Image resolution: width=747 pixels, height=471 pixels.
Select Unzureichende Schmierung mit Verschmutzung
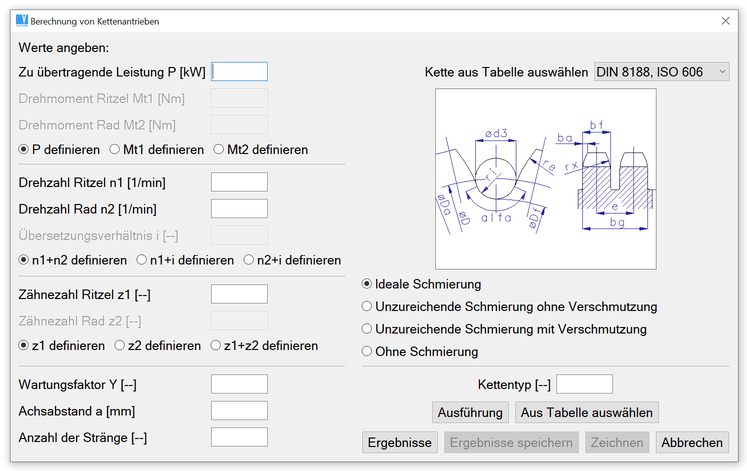click(367, 329)
